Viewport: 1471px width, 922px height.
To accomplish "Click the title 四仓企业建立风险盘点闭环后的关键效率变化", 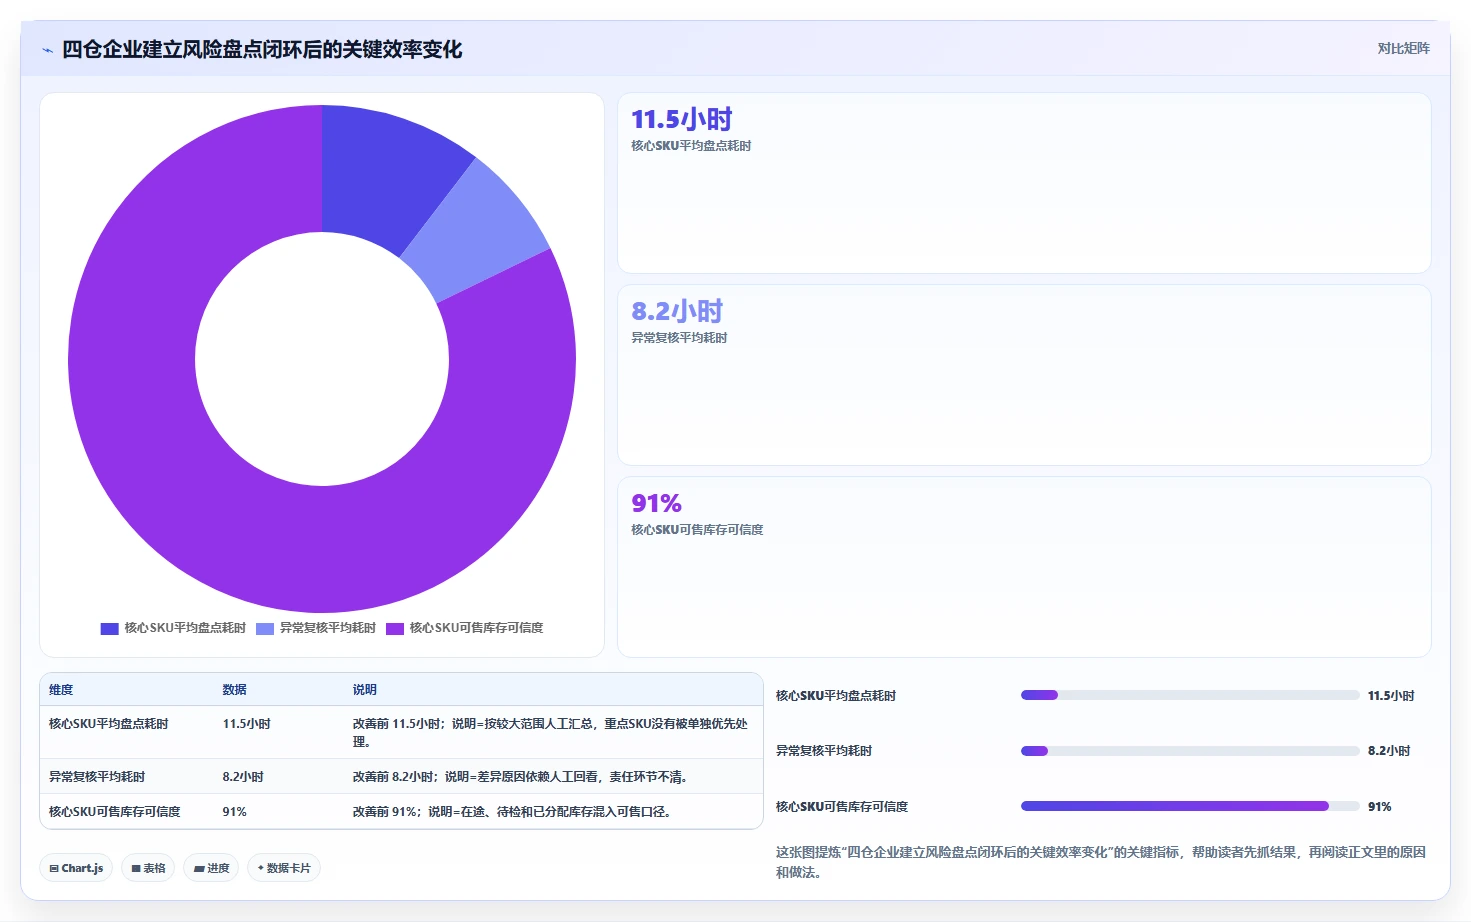I will tap(262, 50).
